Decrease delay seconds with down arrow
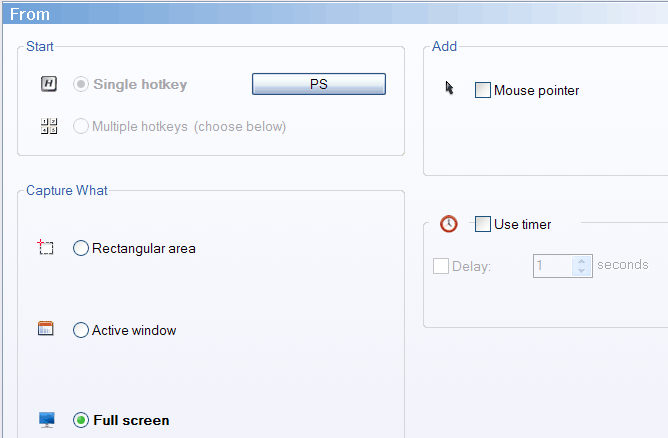 [582, 271]
